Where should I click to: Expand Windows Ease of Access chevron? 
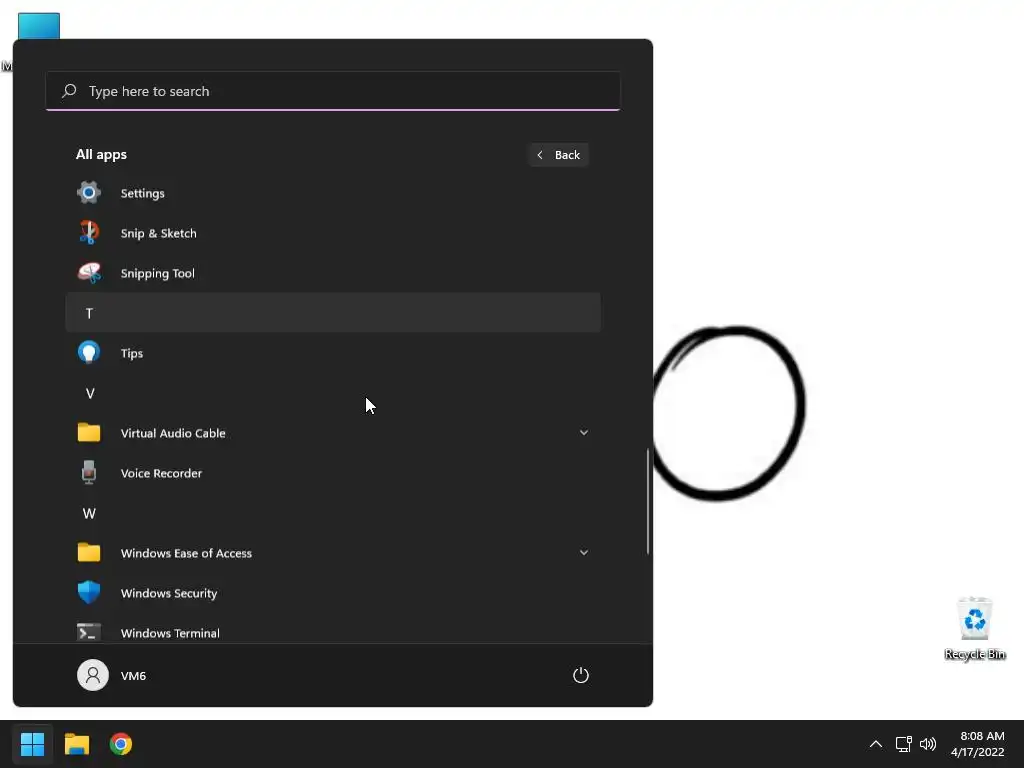click(x=584, y=552)
